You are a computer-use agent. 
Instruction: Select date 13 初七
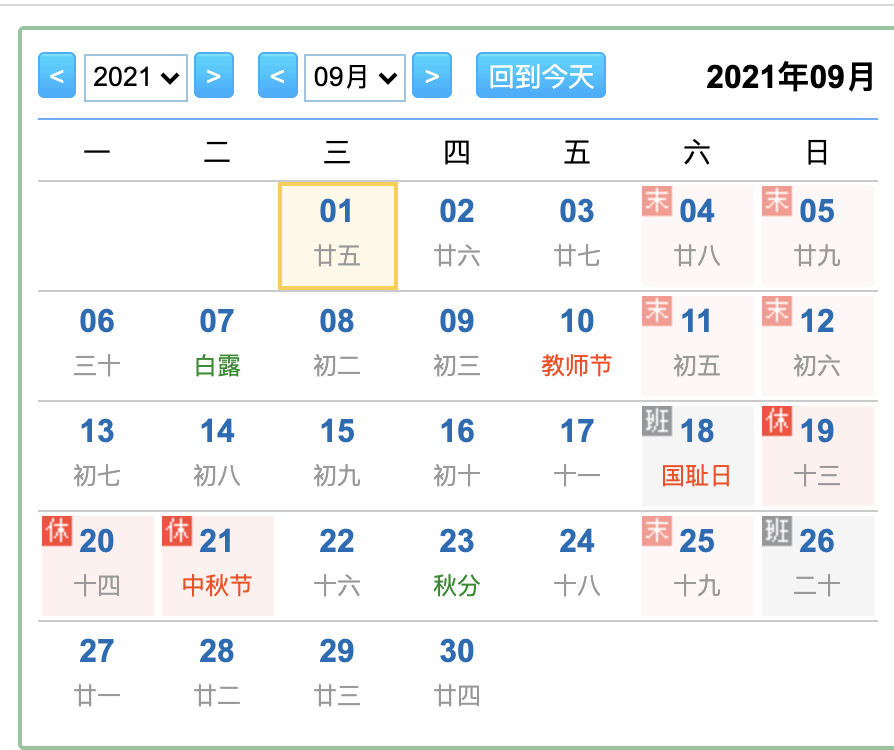point(97,456)
